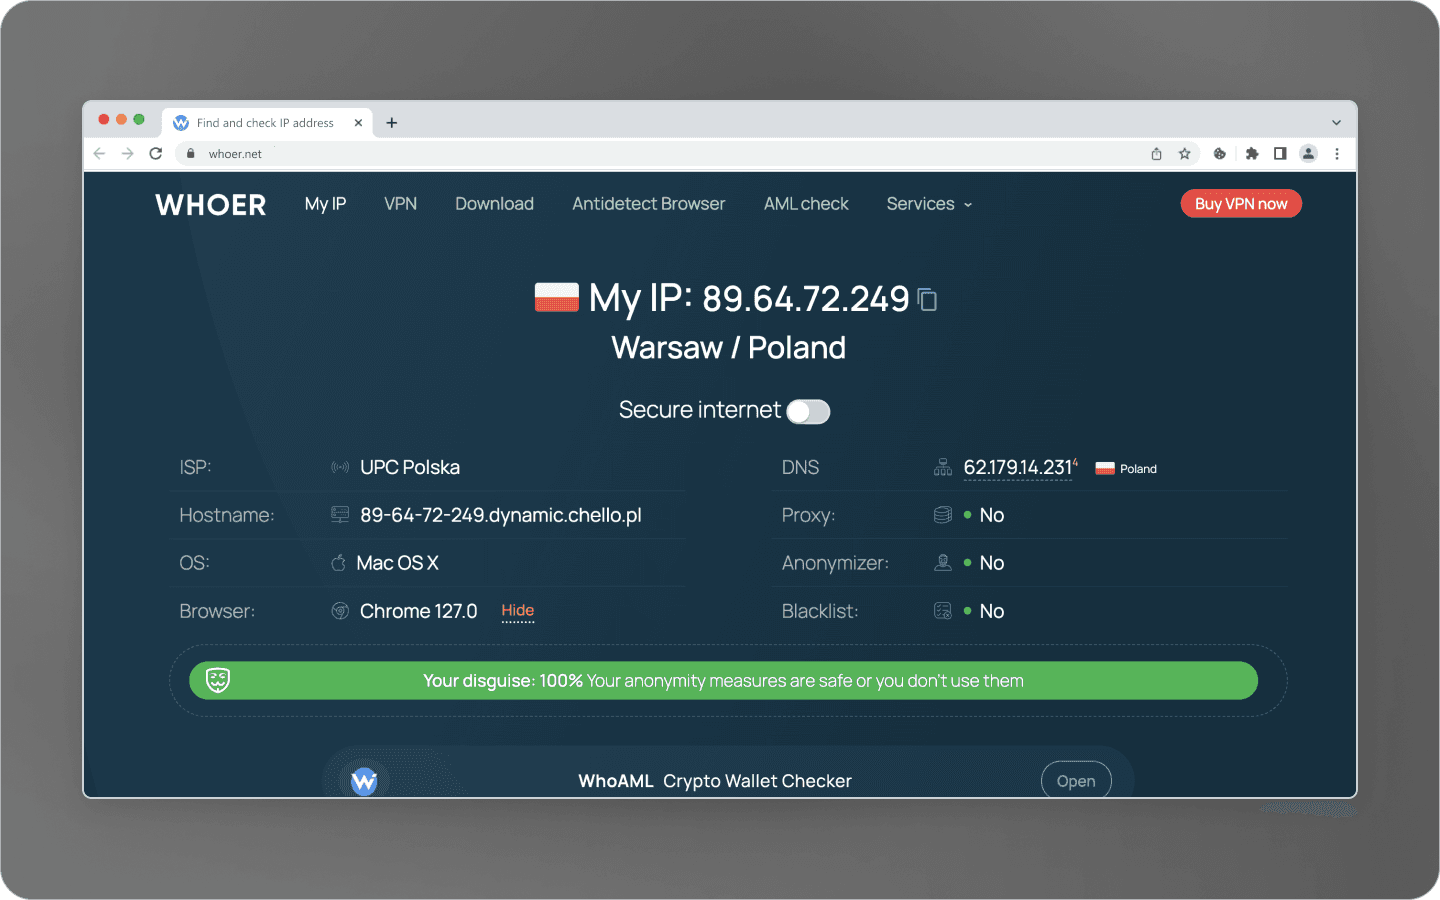Click the DNS network icon
This screenshot has width=1440, height=900.
tap(943, 467)
